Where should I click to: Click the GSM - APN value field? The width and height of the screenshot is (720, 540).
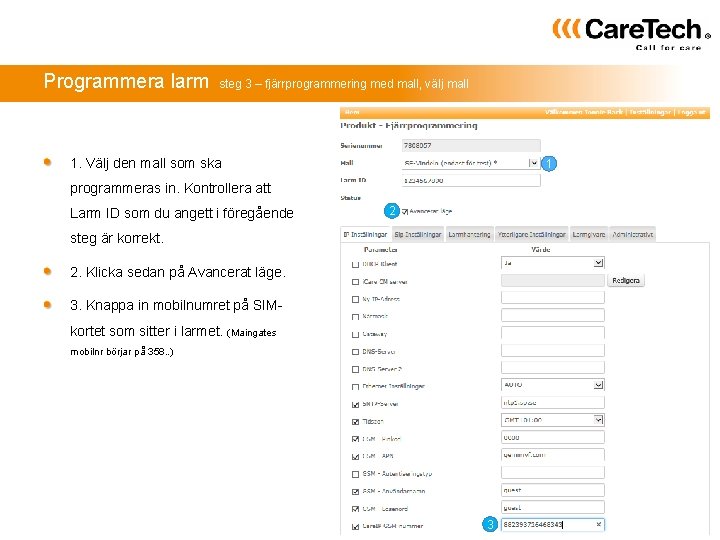552,455
